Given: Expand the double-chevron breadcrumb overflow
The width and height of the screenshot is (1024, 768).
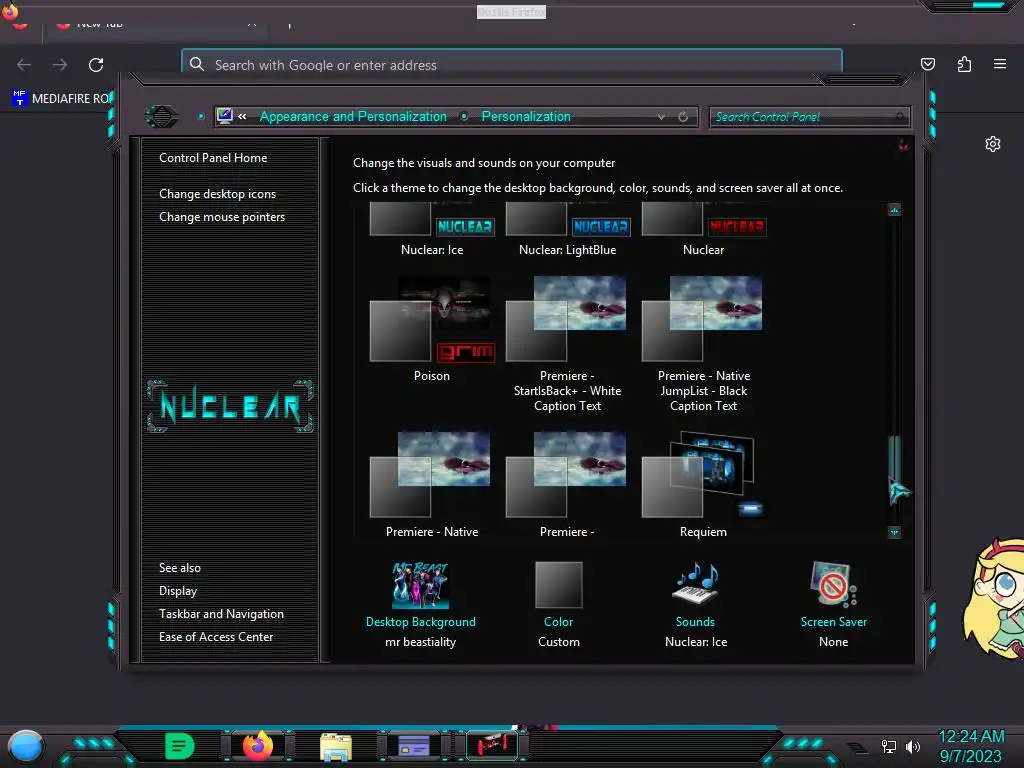Looking at the screenshot, I should 242,116.
